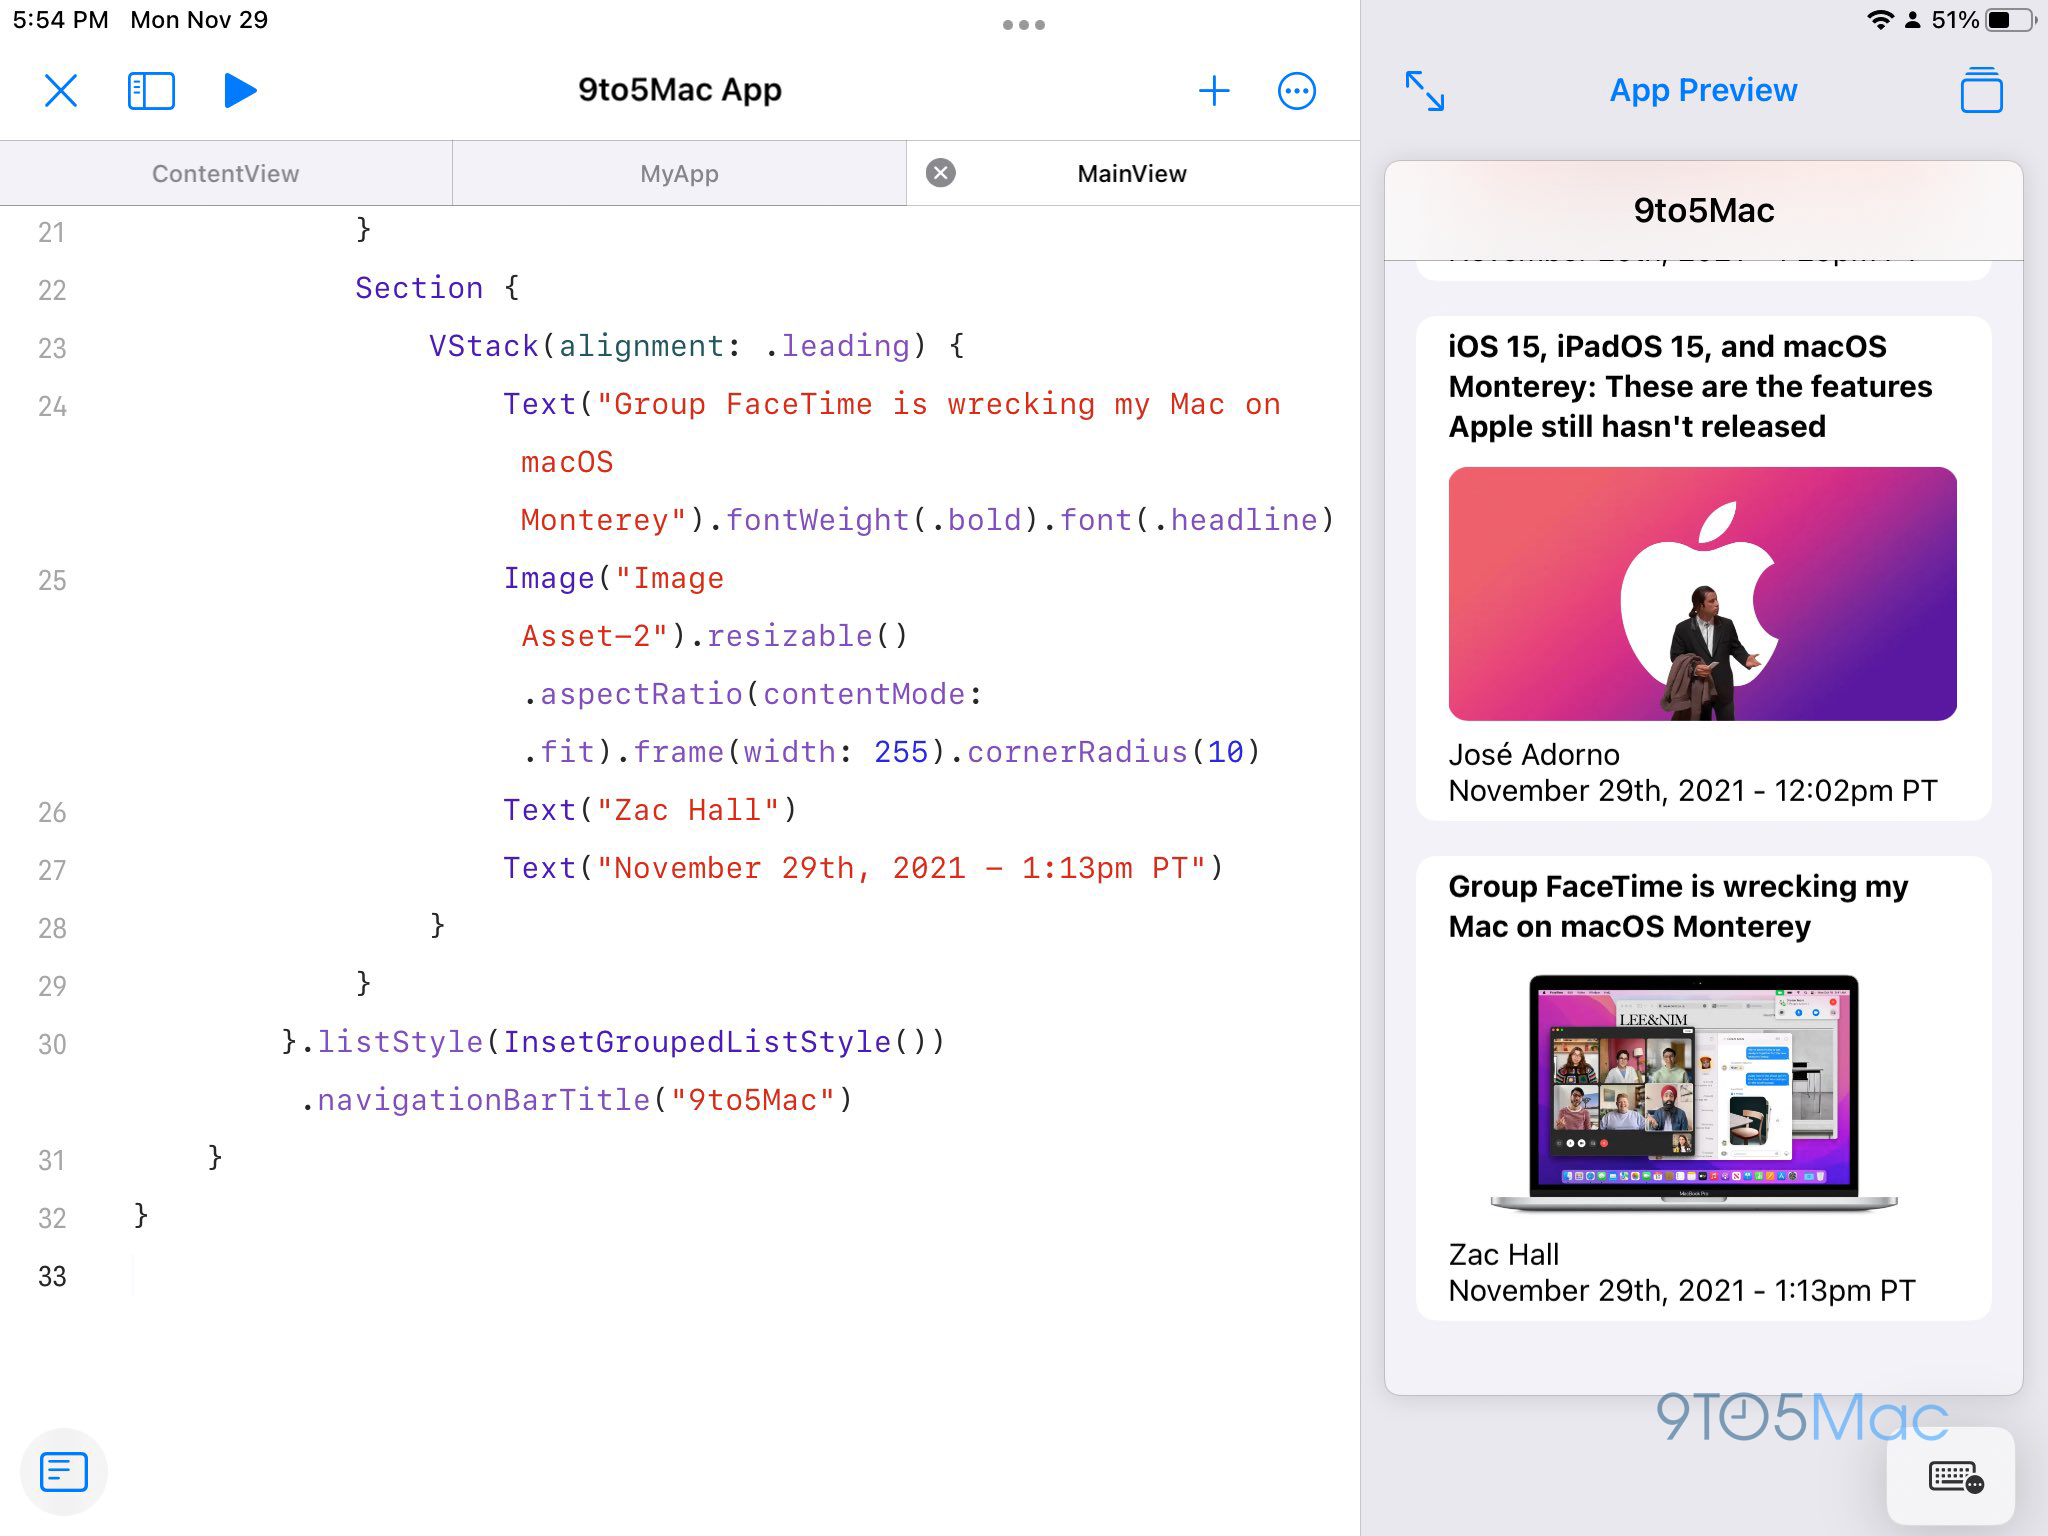The image size is (2048, 1536).
Task: Expand the App Preview to fullscreen
Action: (1424, 91)
